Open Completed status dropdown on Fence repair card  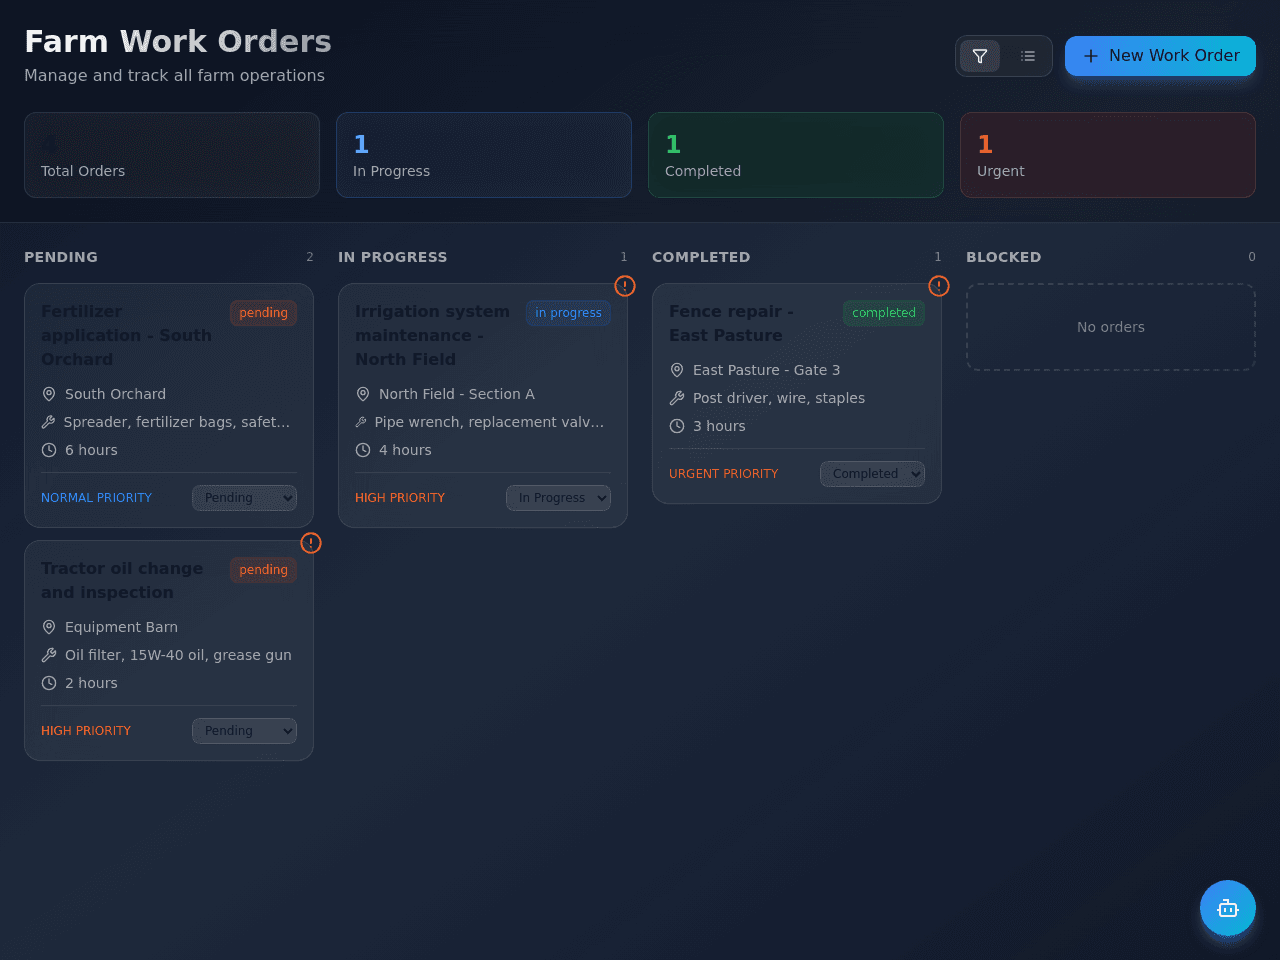click(x=872, y=474)
